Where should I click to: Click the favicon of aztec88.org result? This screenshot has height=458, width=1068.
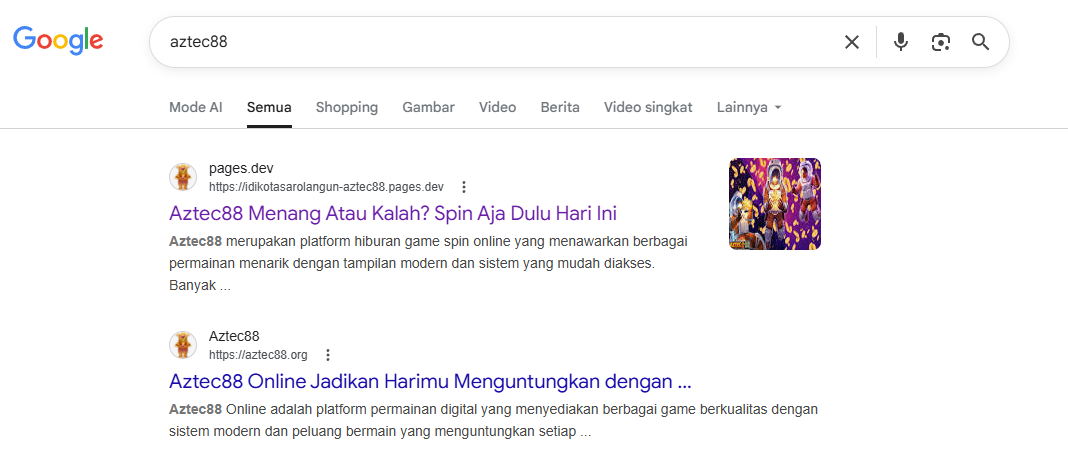tap(183, 345)
